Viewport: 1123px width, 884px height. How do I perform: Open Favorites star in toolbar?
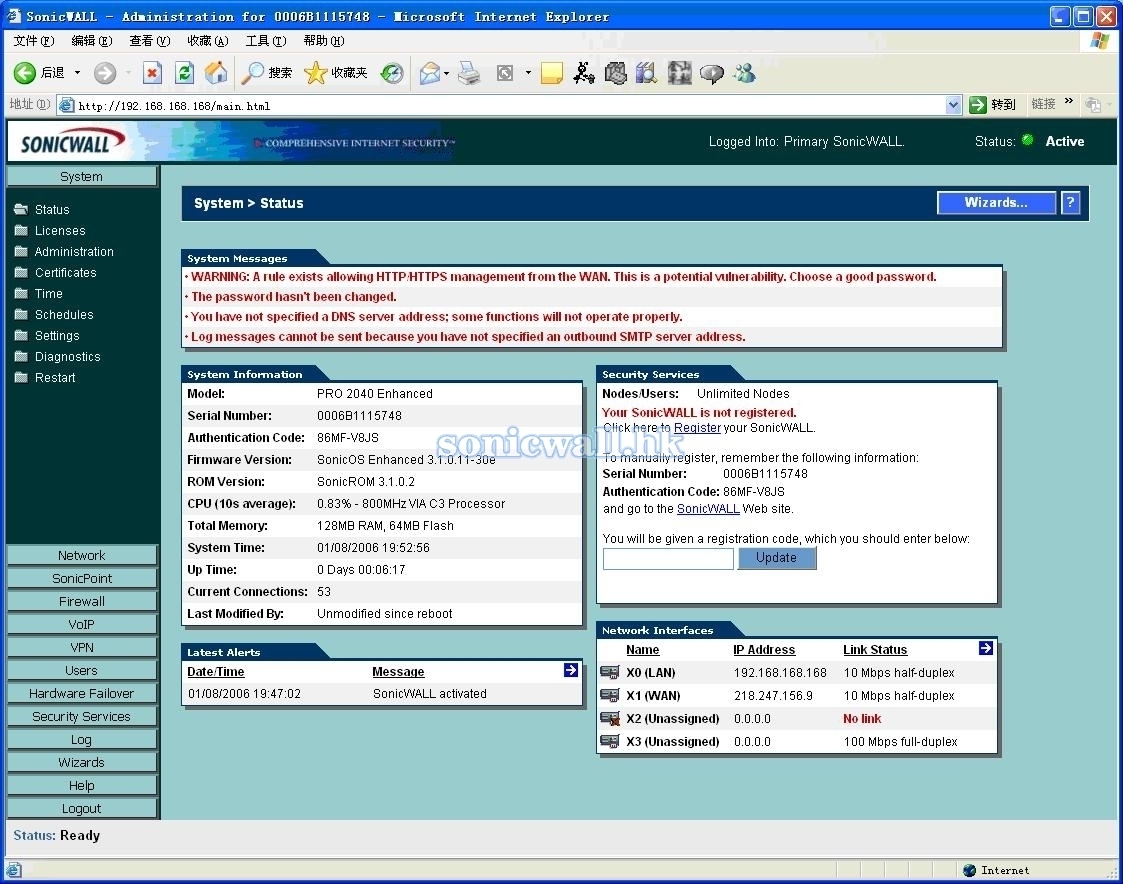point(315,73)
